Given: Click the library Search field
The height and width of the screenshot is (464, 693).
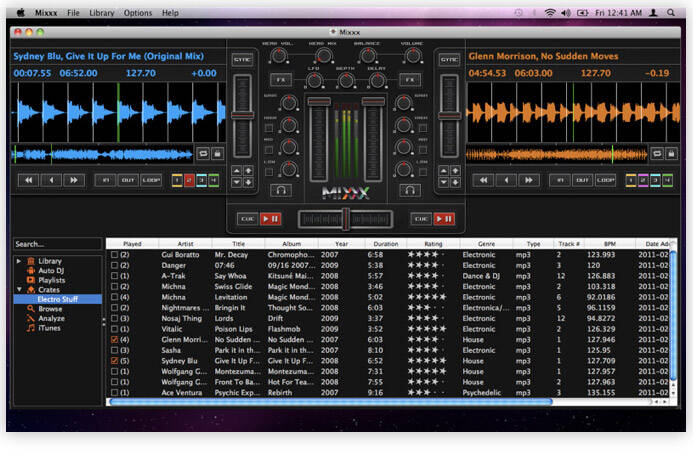Looking at the screenshot, I should tap(57, 244).
